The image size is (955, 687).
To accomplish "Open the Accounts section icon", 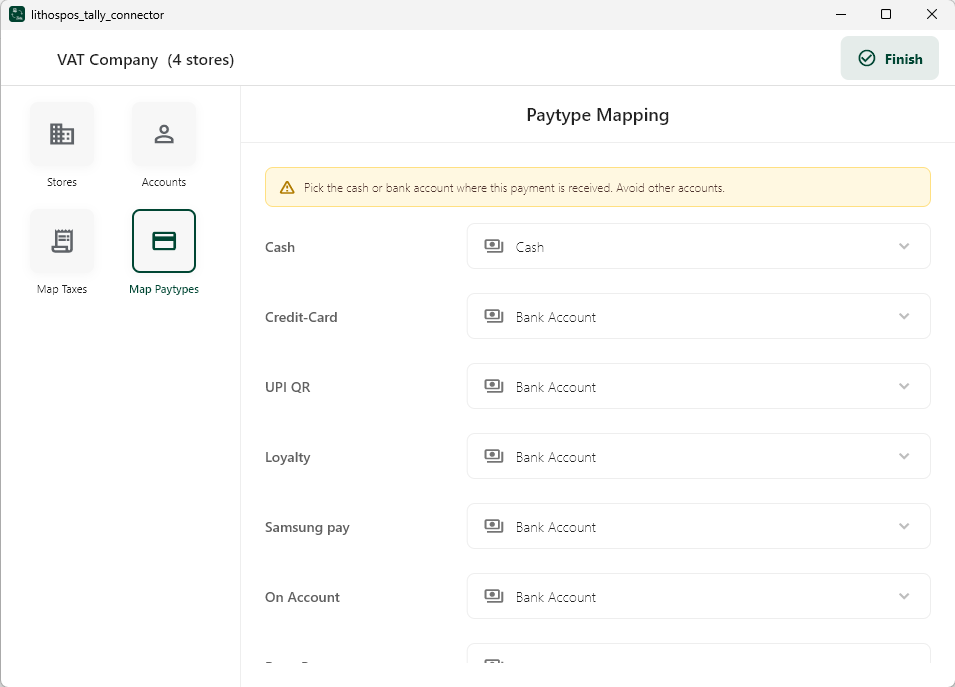I will pos(164,134).
